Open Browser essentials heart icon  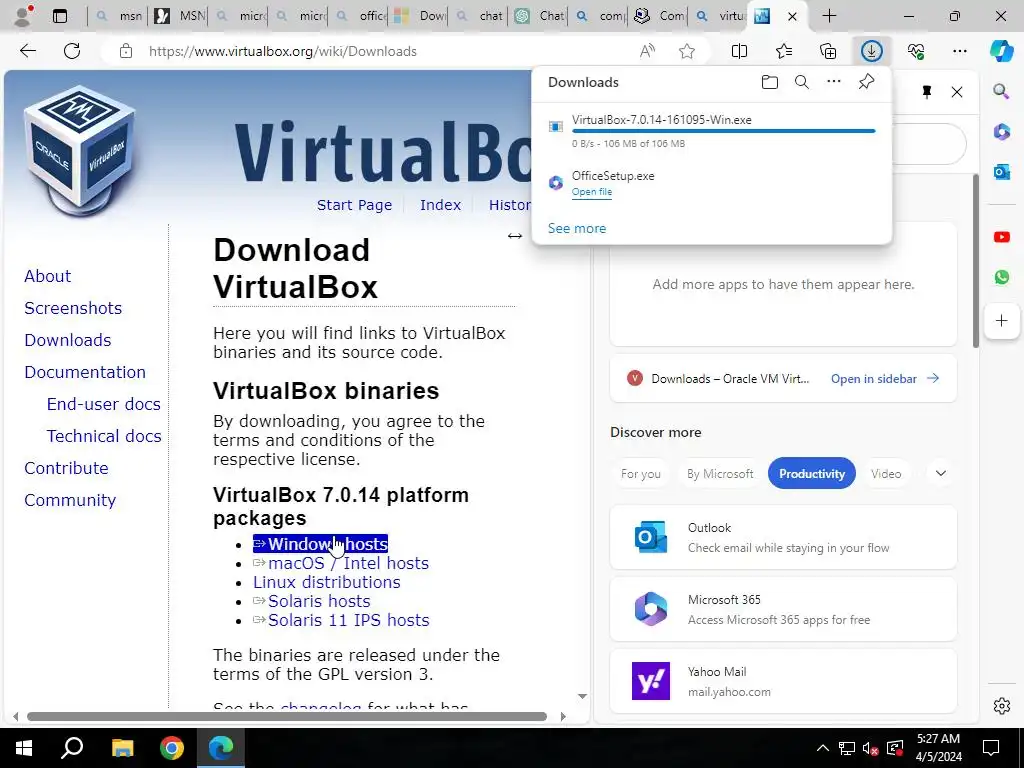pyautogui.click(x=916, y=51)
